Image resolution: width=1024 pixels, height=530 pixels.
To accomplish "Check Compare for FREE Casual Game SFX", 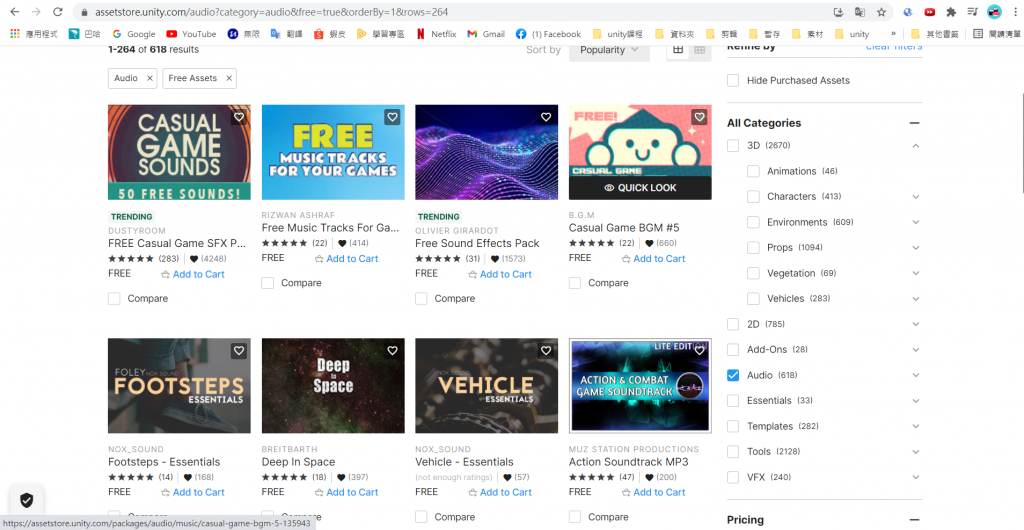I will 114,299.
